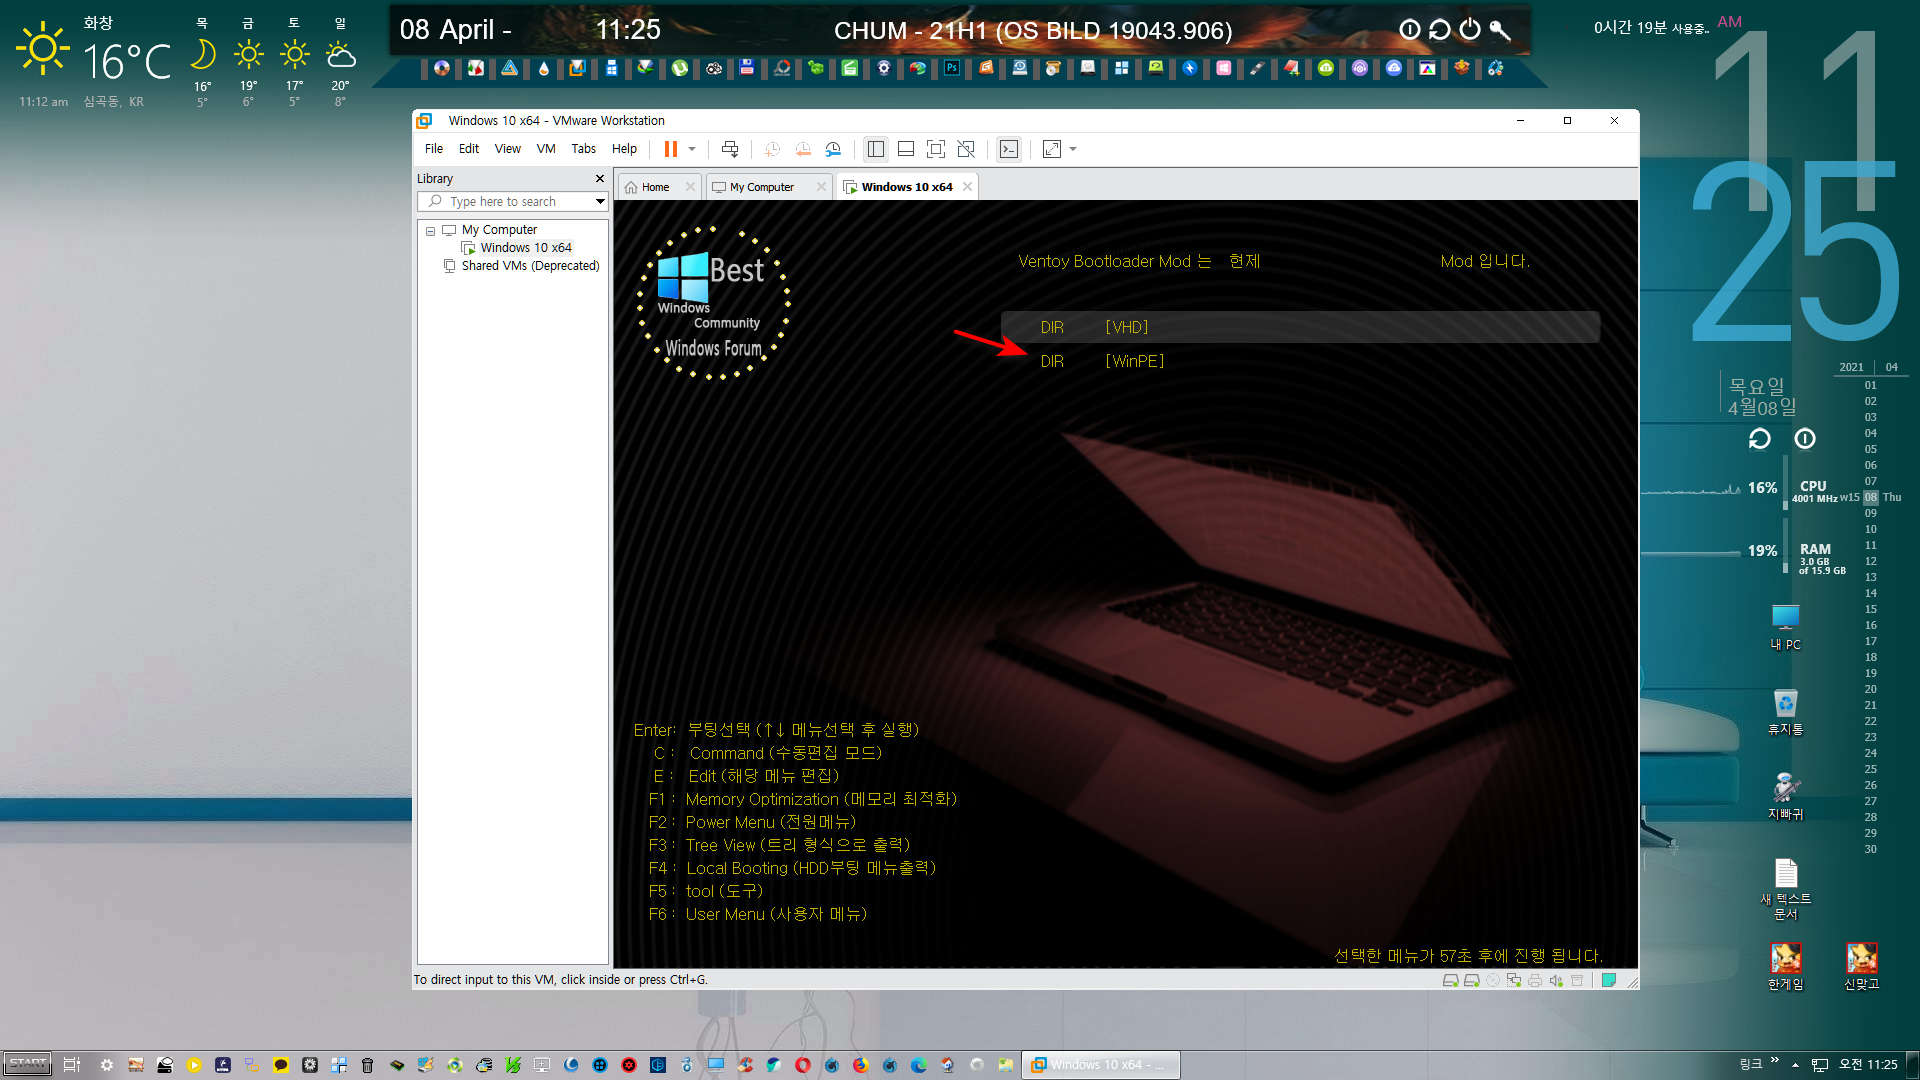Click refresh icon beside the date widget
The image size is (1920, 1080).
[1759, 439]
